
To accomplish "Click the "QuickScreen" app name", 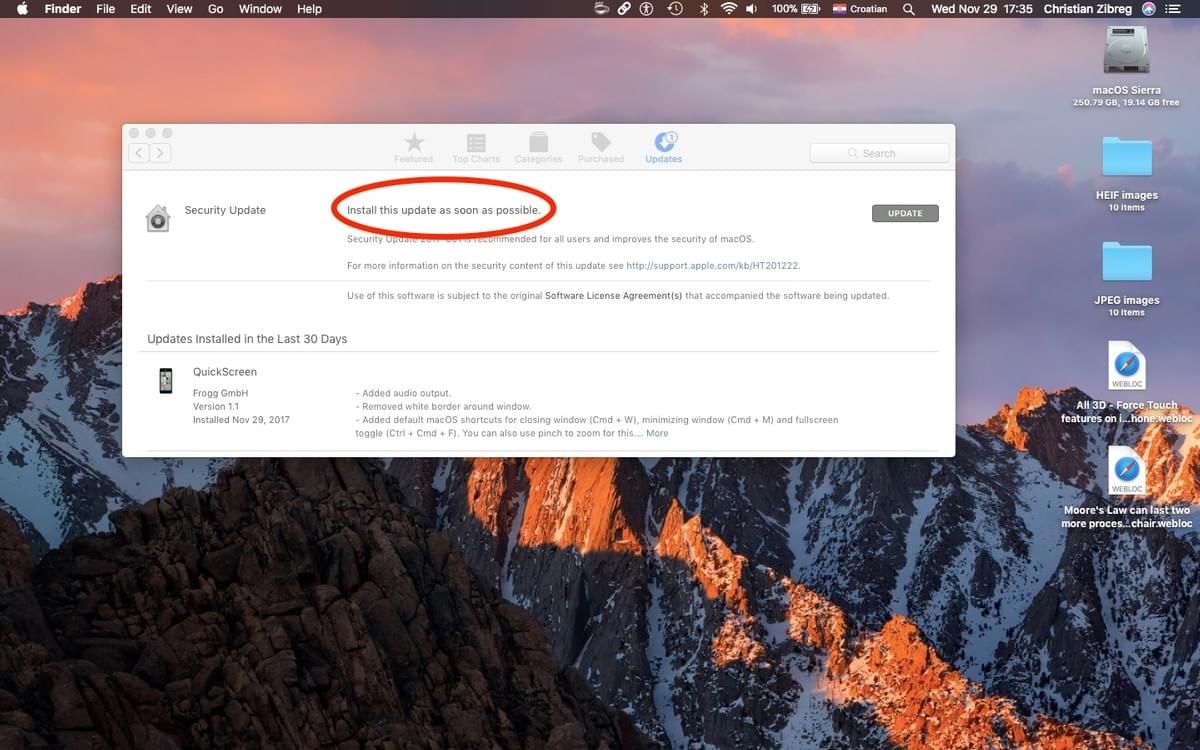I will click(x=225, y=372).
